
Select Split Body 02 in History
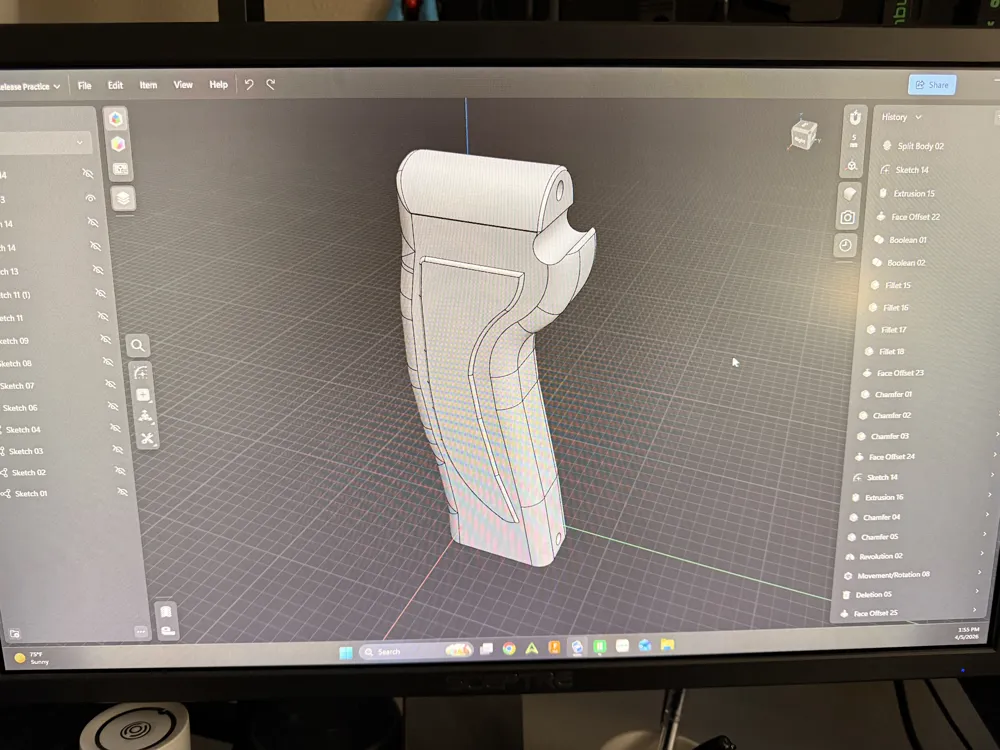[x=913, y=146]
